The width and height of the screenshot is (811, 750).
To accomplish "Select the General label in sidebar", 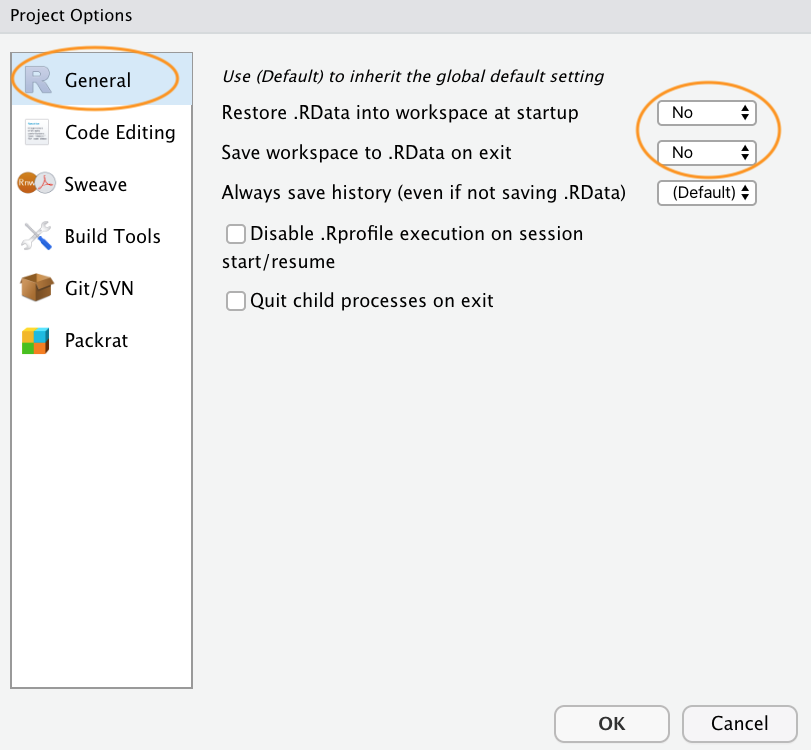I will [x=98, y=81].
